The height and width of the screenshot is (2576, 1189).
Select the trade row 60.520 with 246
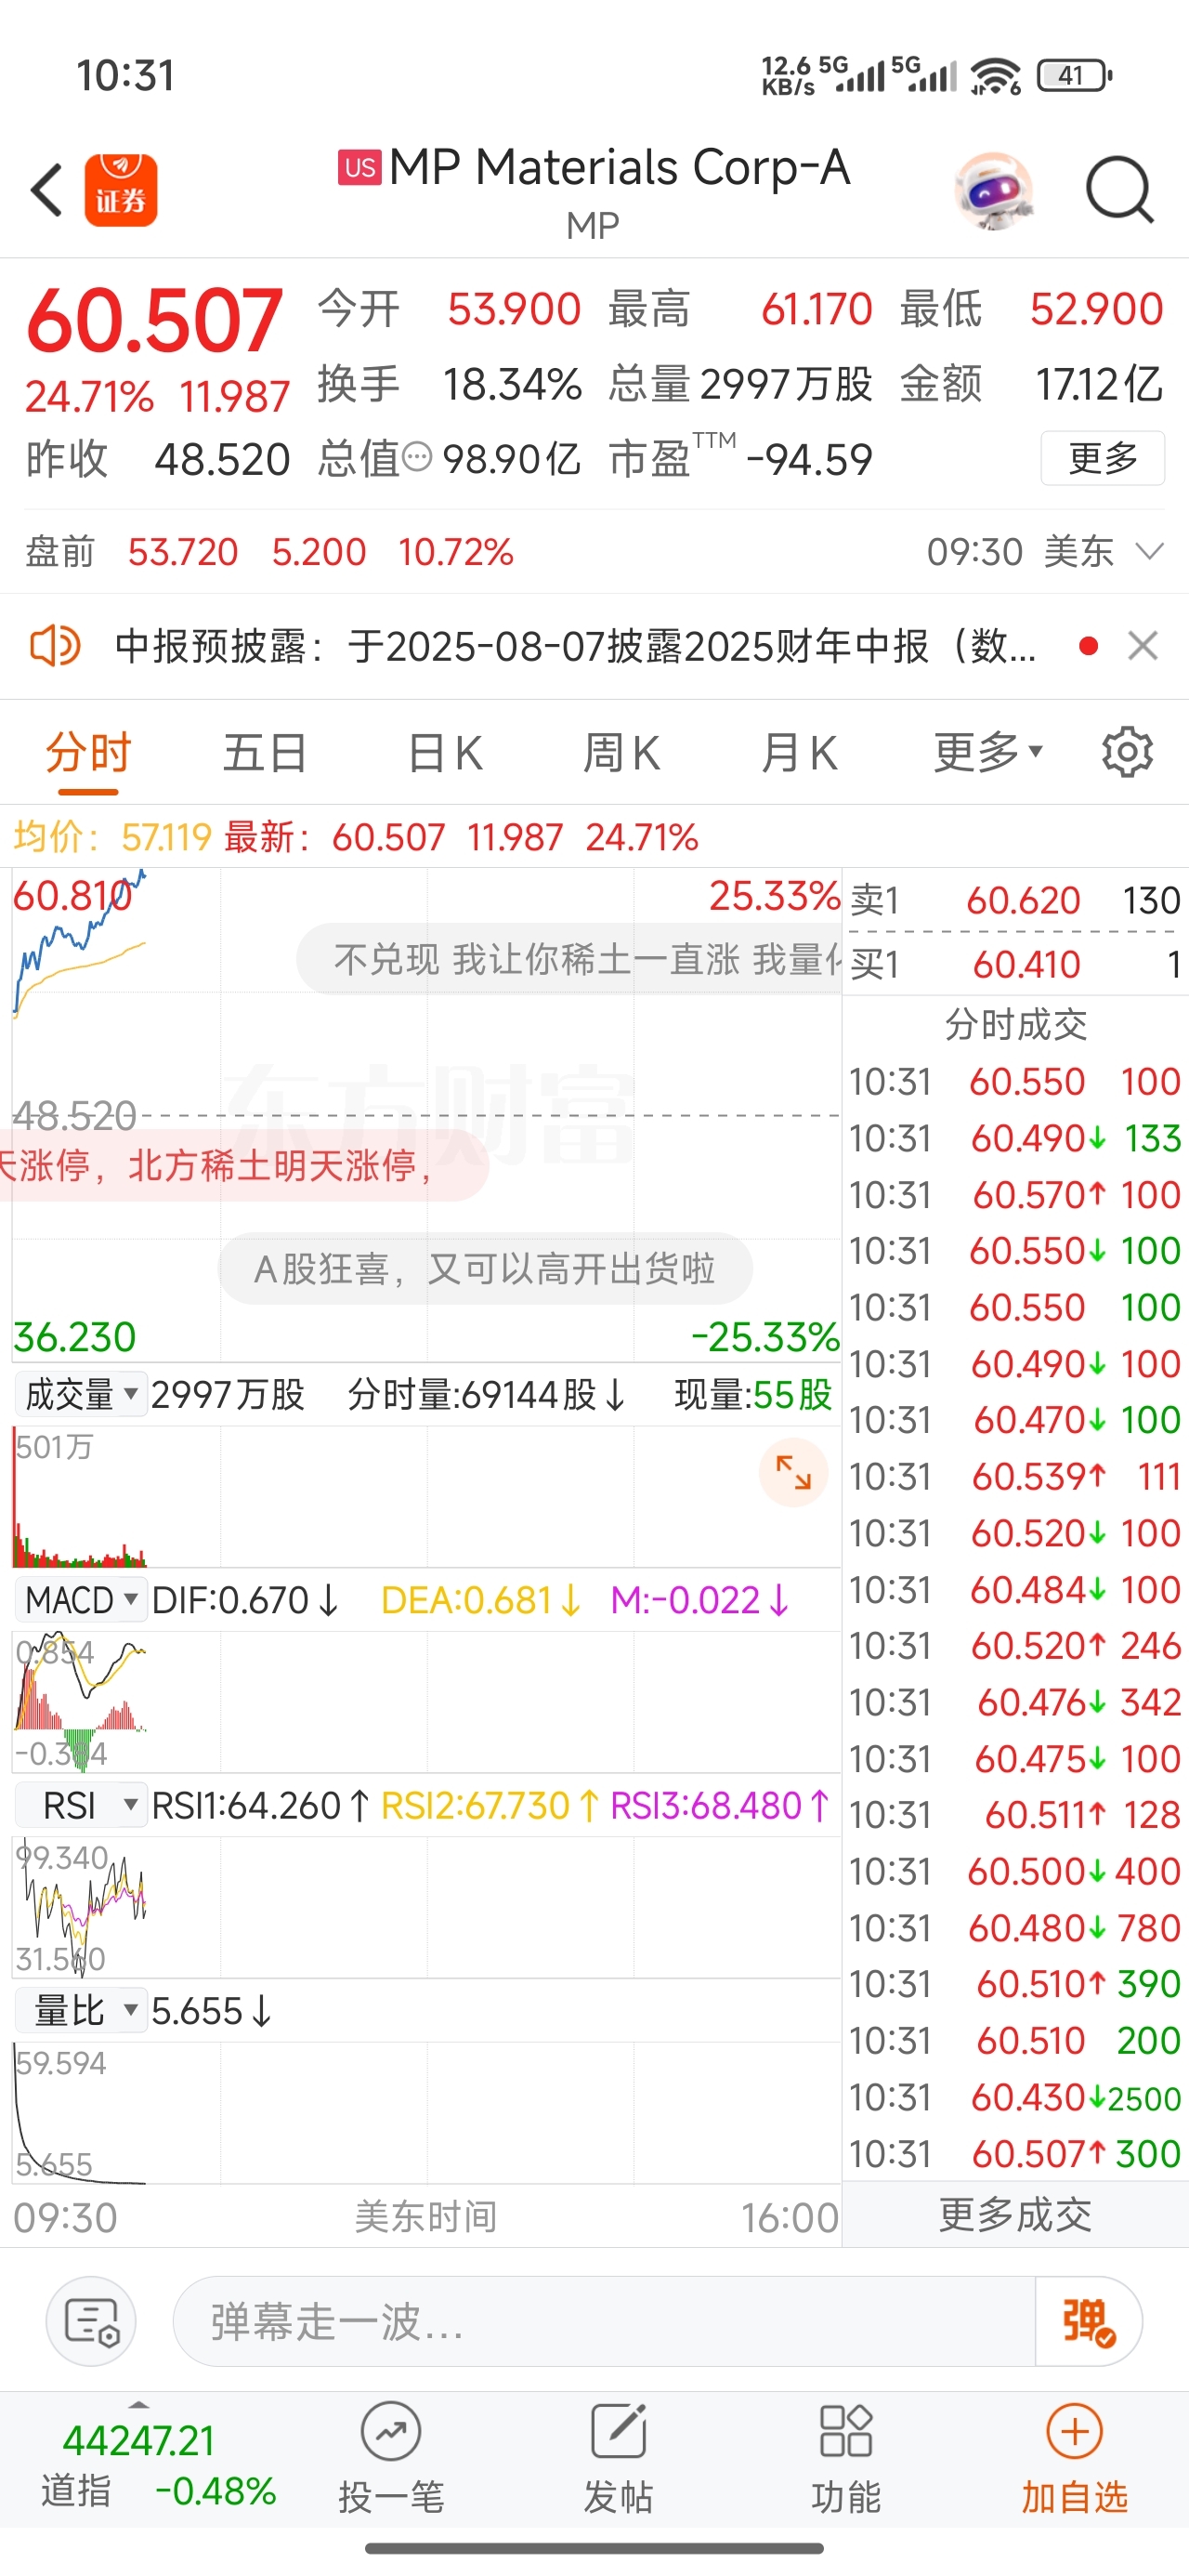pos(1015,1646)
